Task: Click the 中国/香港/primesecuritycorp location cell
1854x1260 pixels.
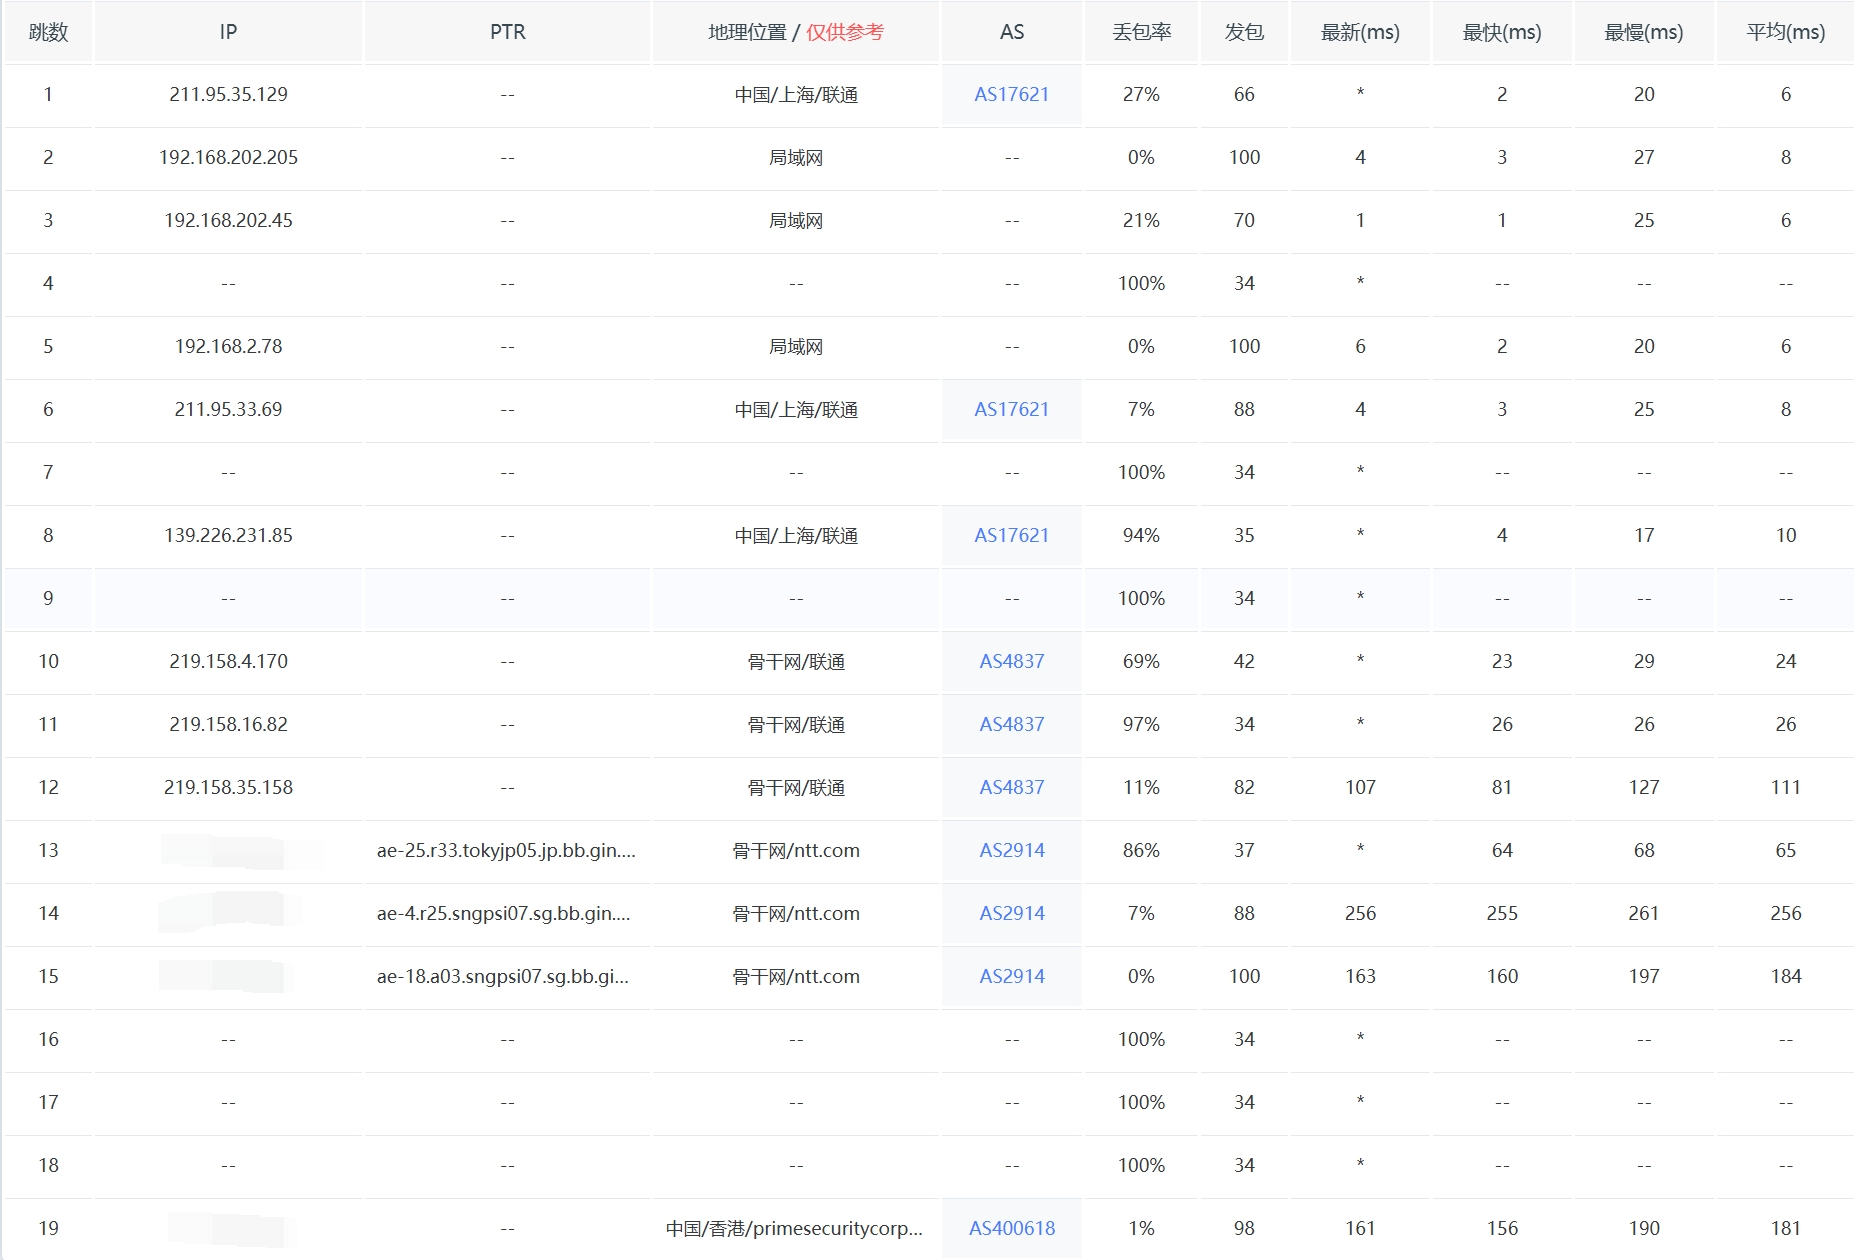Action: pyautogui.click(x=794, y=1228)
